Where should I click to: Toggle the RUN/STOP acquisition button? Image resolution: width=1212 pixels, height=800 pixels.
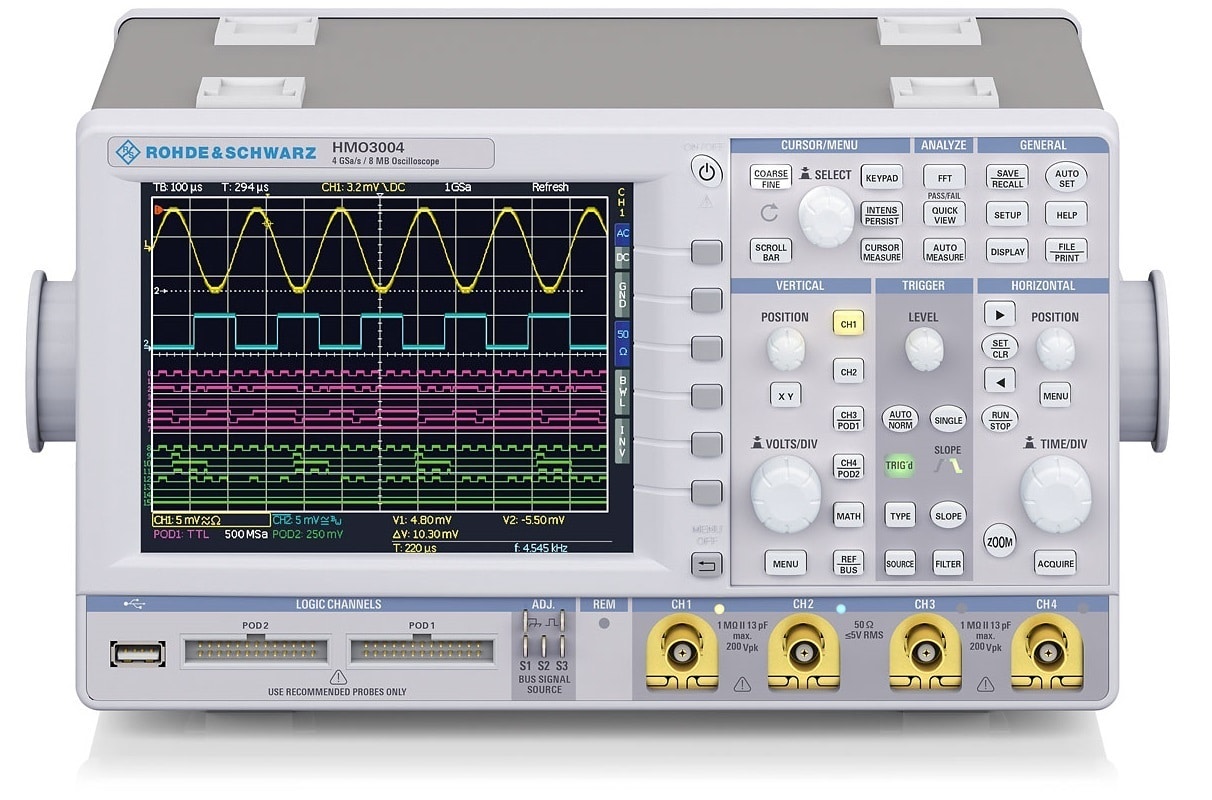[x=999, y=419]
